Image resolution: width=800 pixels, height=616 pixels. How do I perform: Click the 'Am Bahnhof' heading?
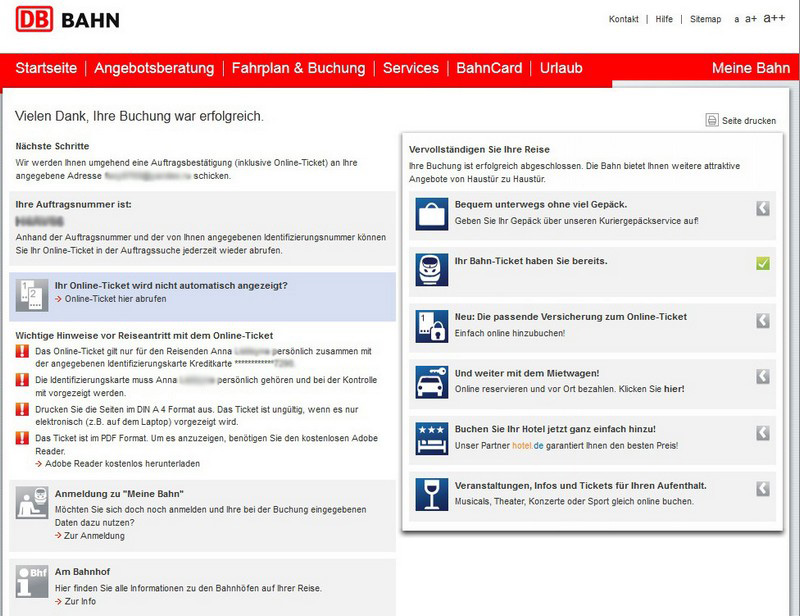tap(82, 572)
